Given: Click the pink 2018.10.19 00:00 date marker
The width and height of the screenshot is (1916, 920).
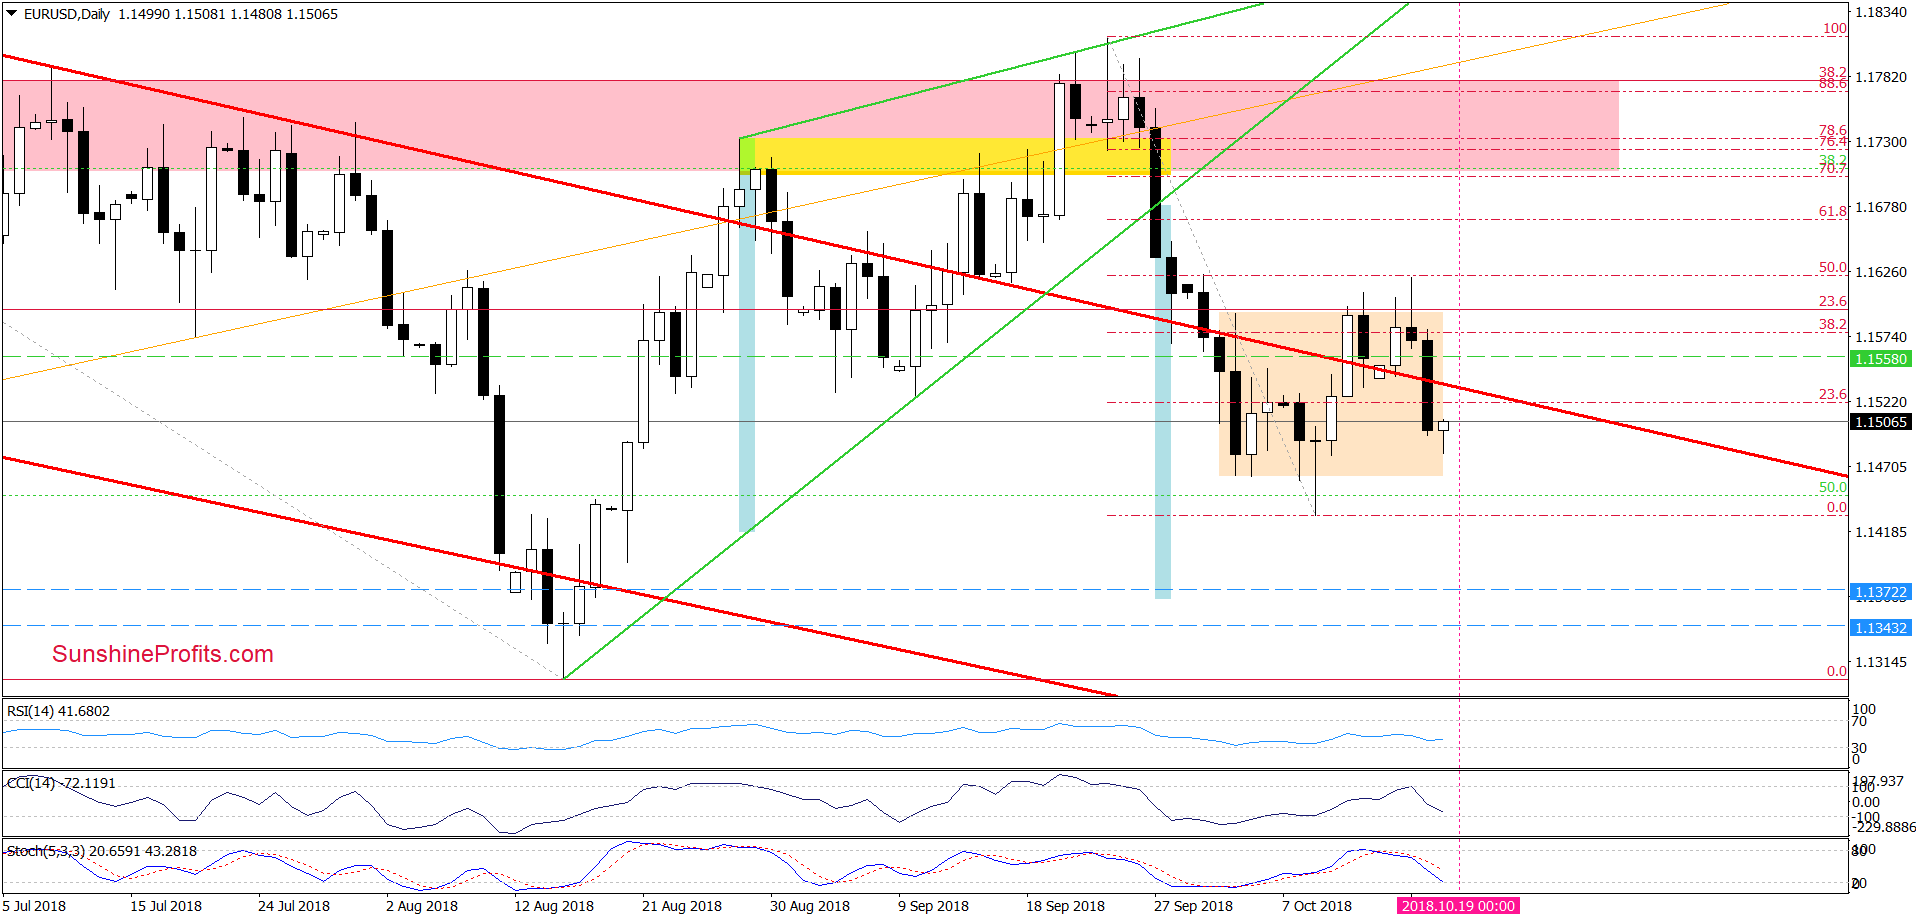Looking at the screenshot, I should (1458, 906).
